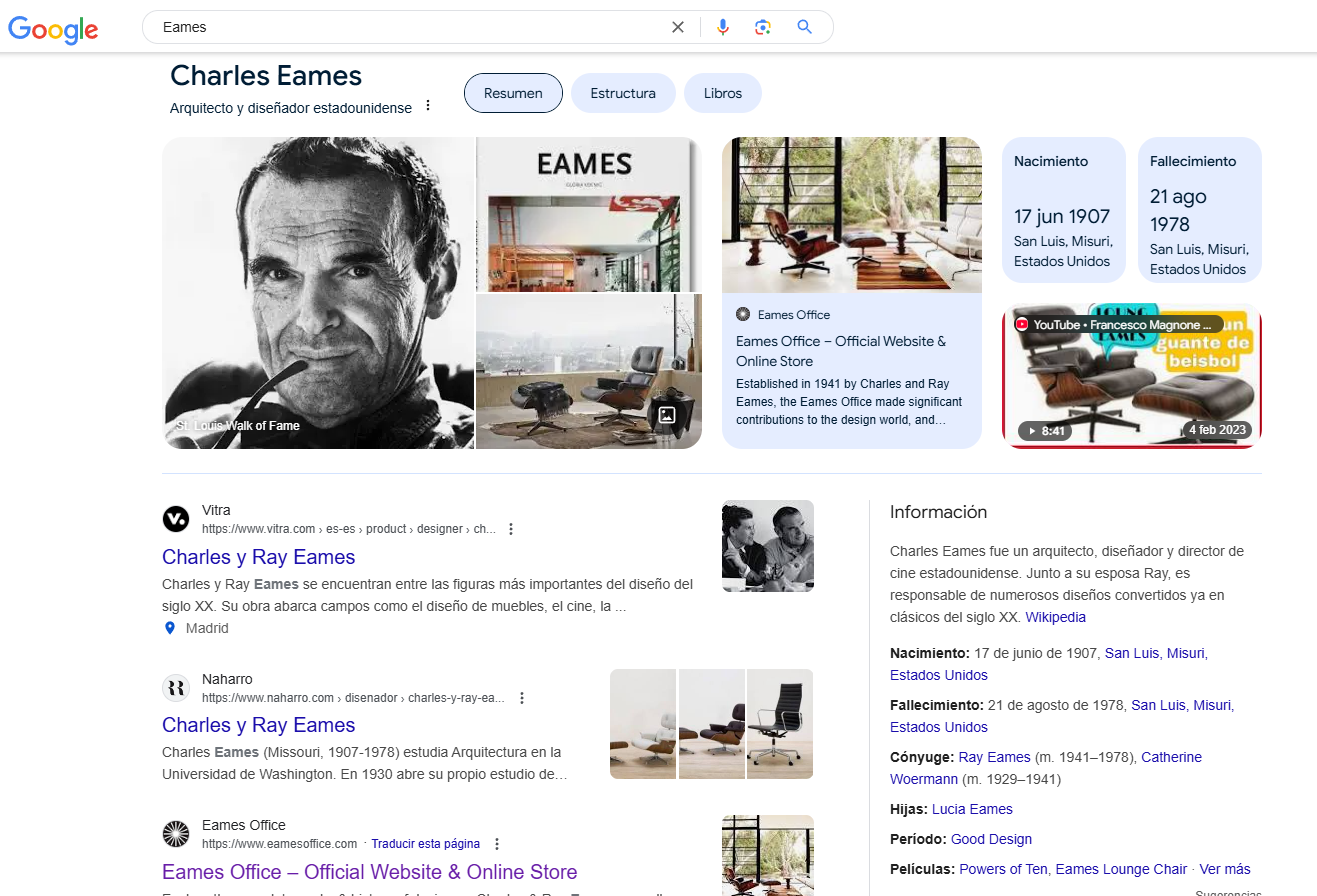
Task: Start voice search with microphone icon
Action: [723, 27]
